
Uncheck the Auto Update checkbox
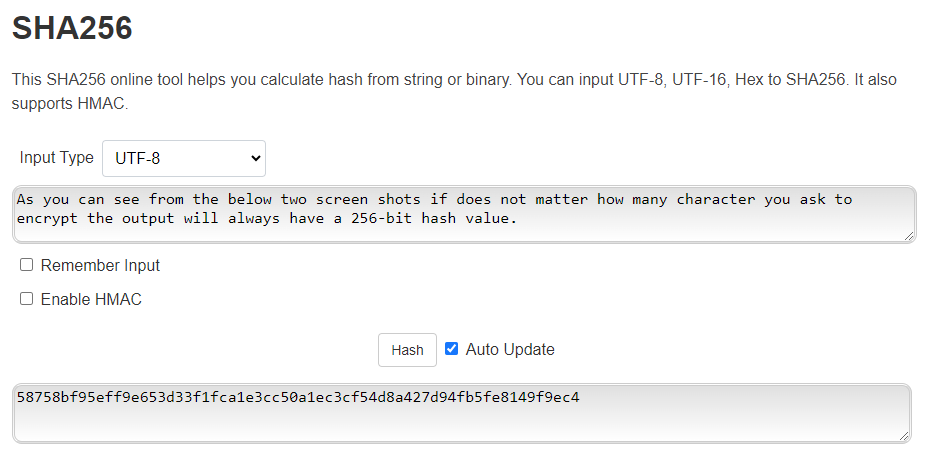tap(452, 349)
